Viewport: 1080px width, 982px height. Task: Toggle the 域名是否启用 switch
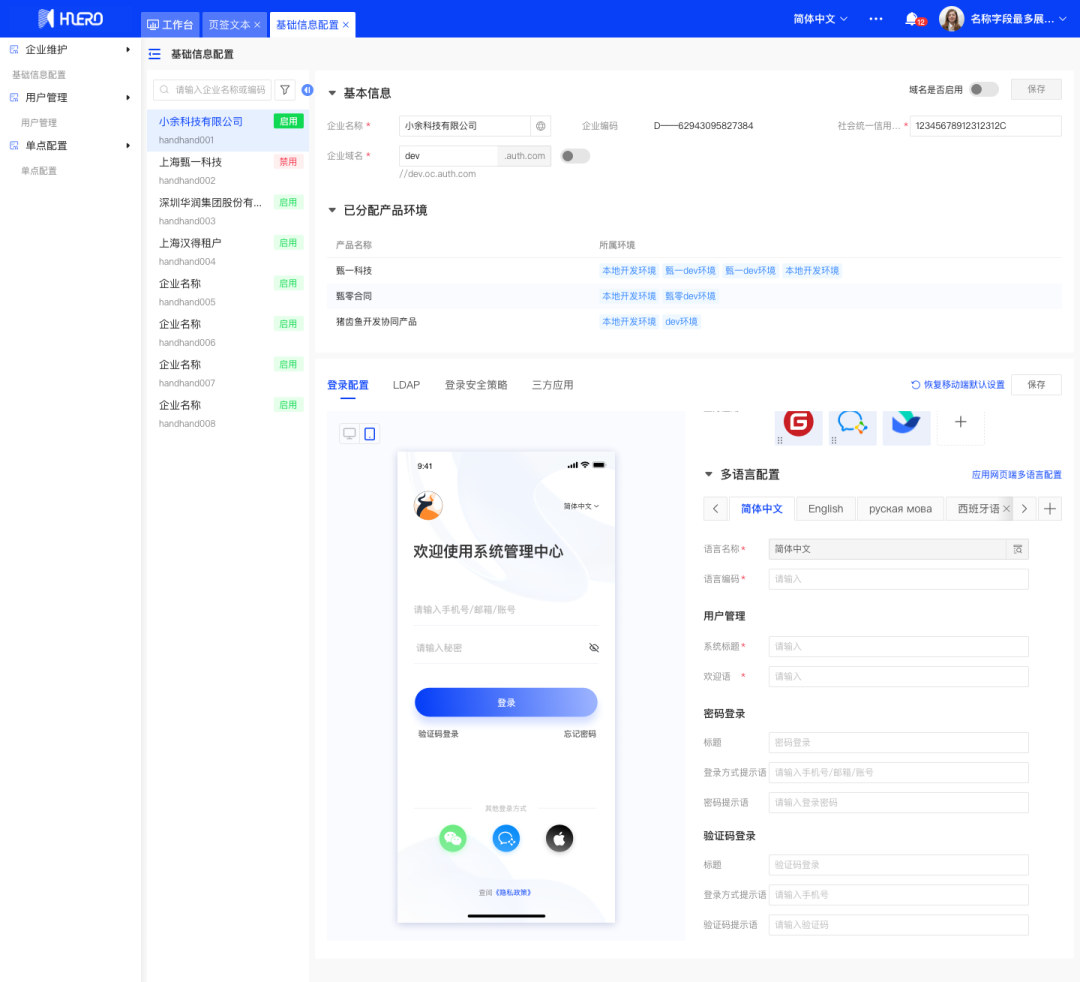983,90
